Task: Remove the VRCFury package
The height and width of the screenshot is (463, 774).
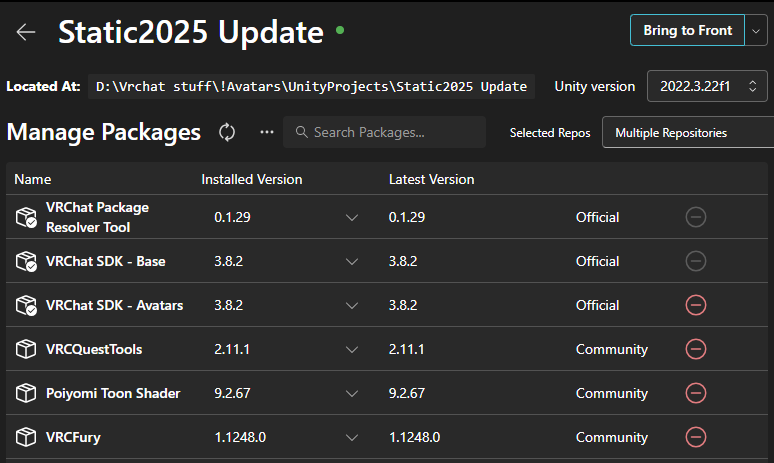Action: (x=696, y=437)
